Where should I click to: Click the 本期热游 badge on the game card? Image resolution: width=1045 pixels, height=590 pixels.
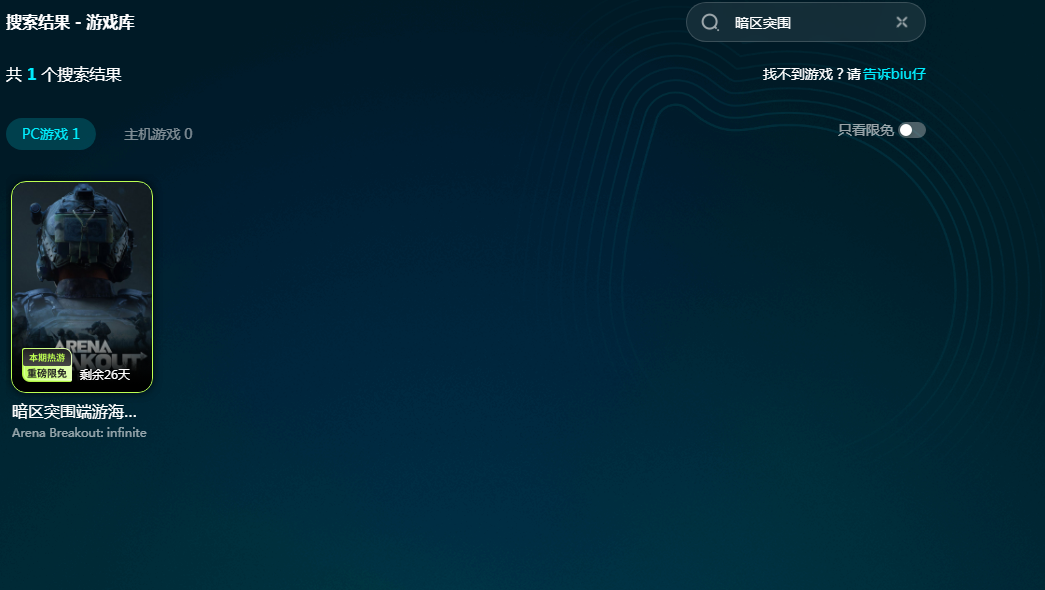click(x=47, y=357)
